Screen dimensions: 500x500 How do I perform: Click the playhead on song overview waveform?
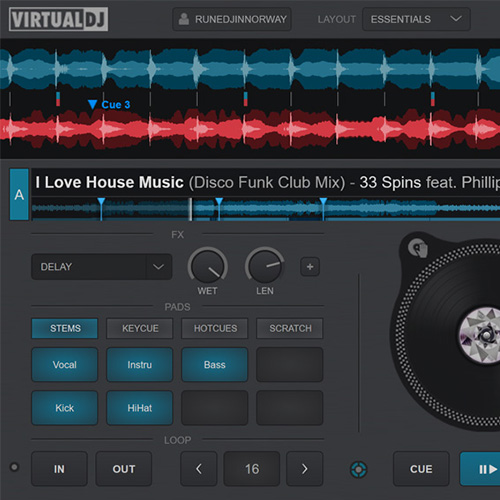(x=191, y=209)
